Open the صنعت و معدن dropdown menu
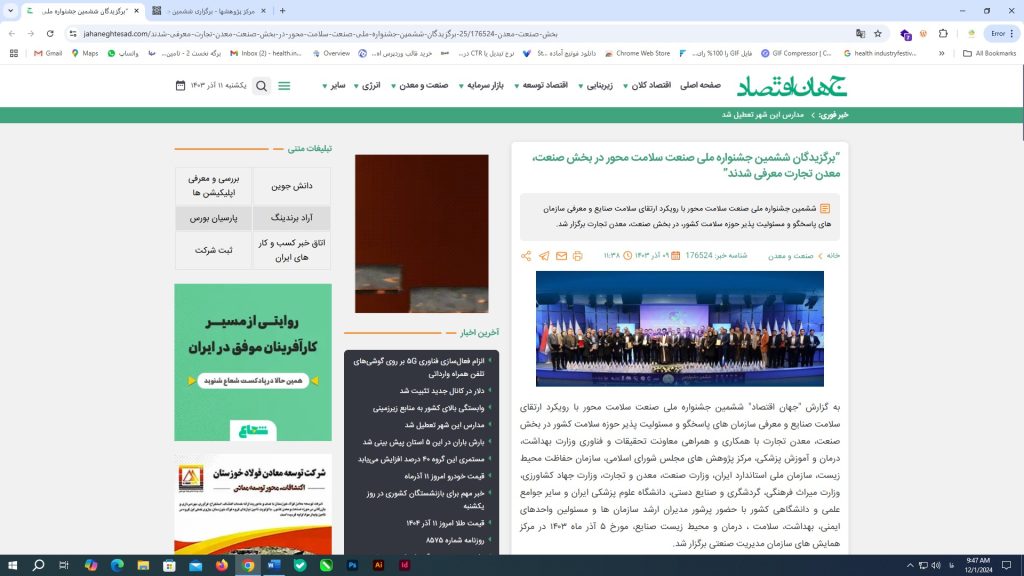This screenshot has height=576, width=1024. [426, 86]
